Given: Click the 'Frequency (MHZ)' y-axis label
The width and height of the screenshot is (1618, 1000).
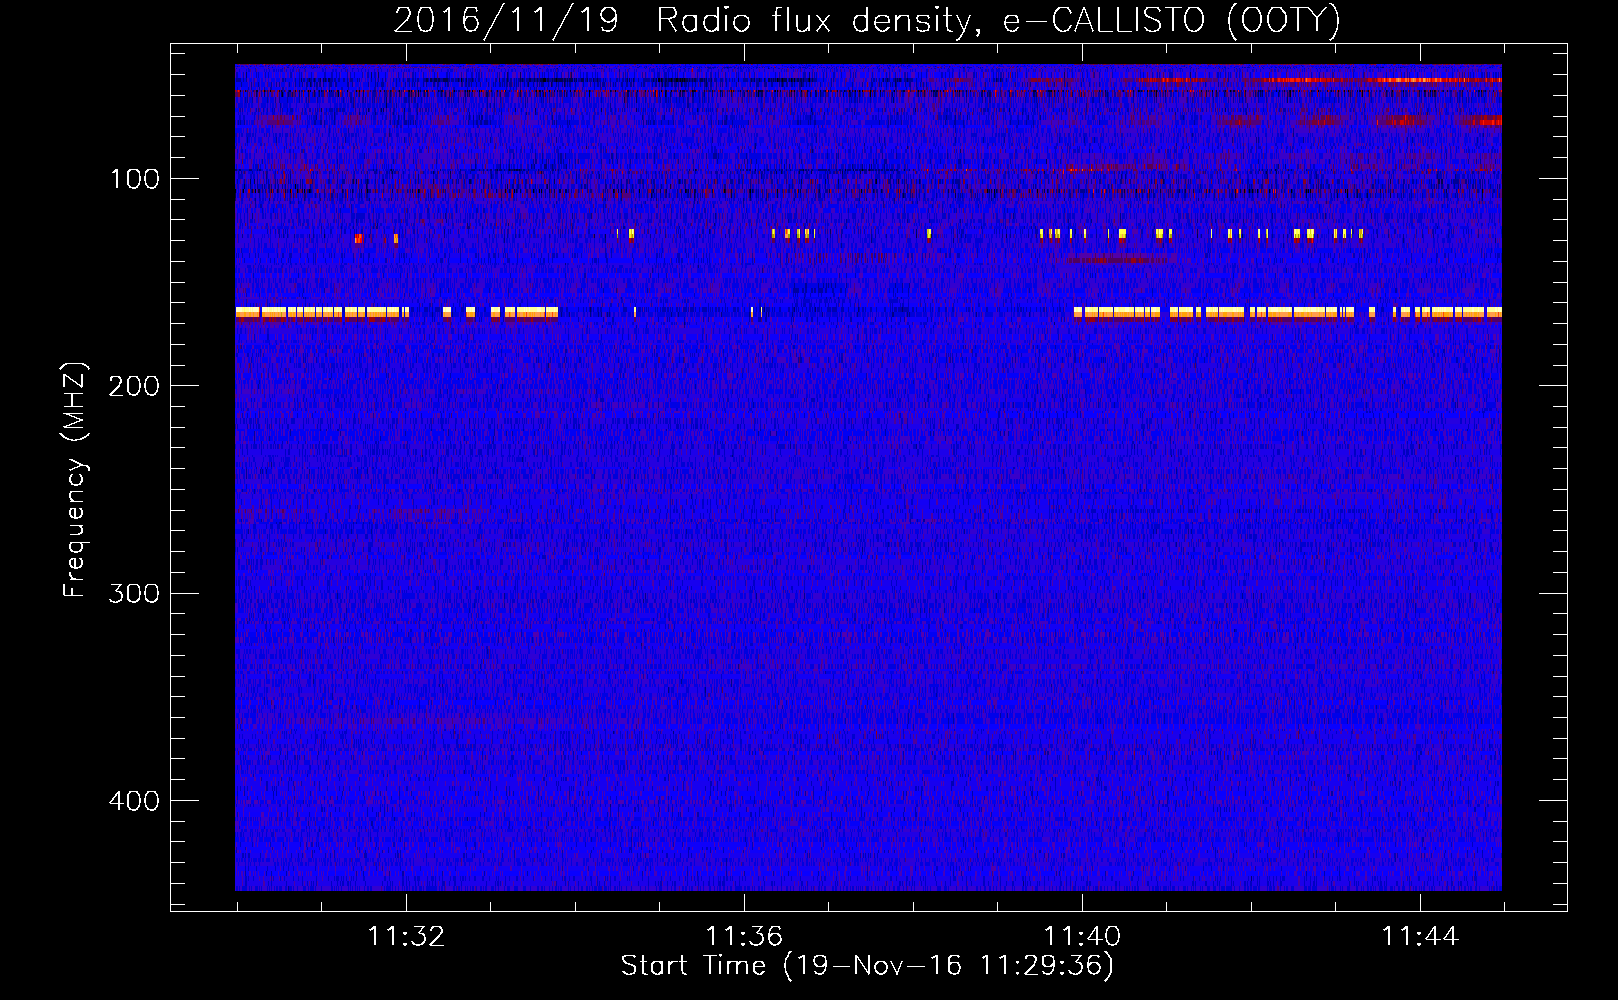Looking at the screenshot, I should [75, 479].
